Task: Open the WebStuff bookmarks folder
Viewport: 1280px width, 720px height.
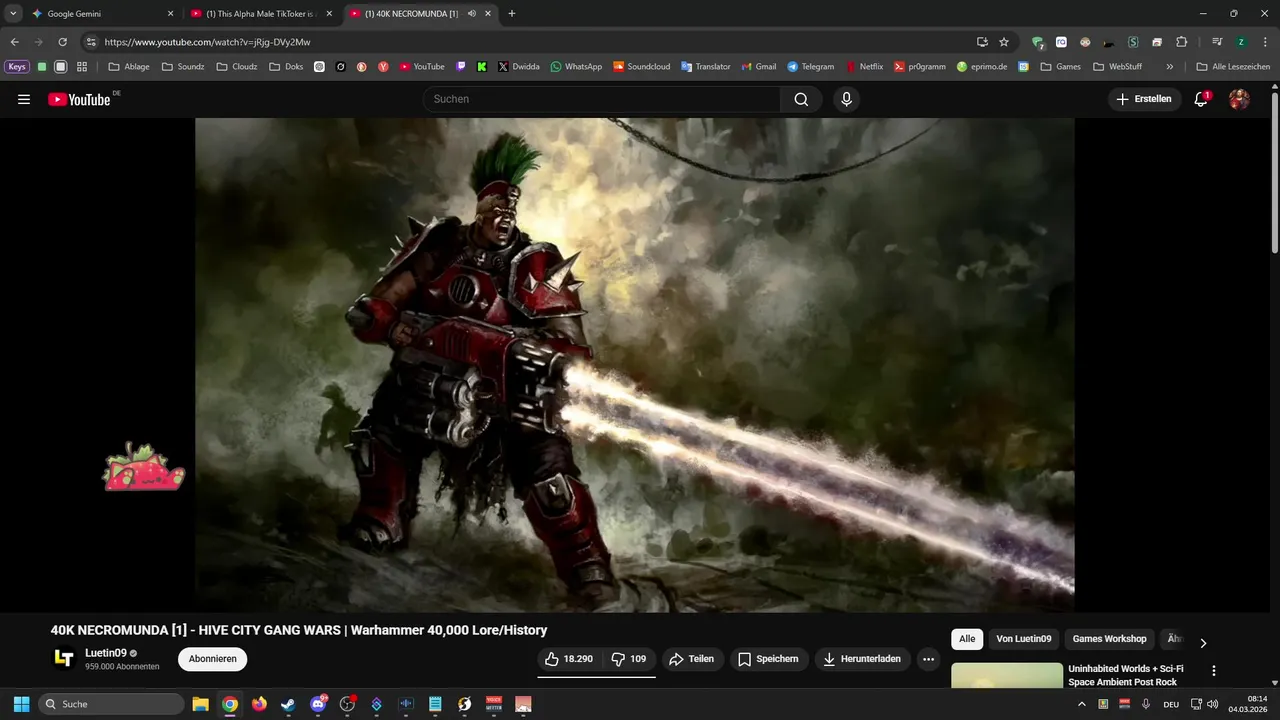Action: point(1117,67)
